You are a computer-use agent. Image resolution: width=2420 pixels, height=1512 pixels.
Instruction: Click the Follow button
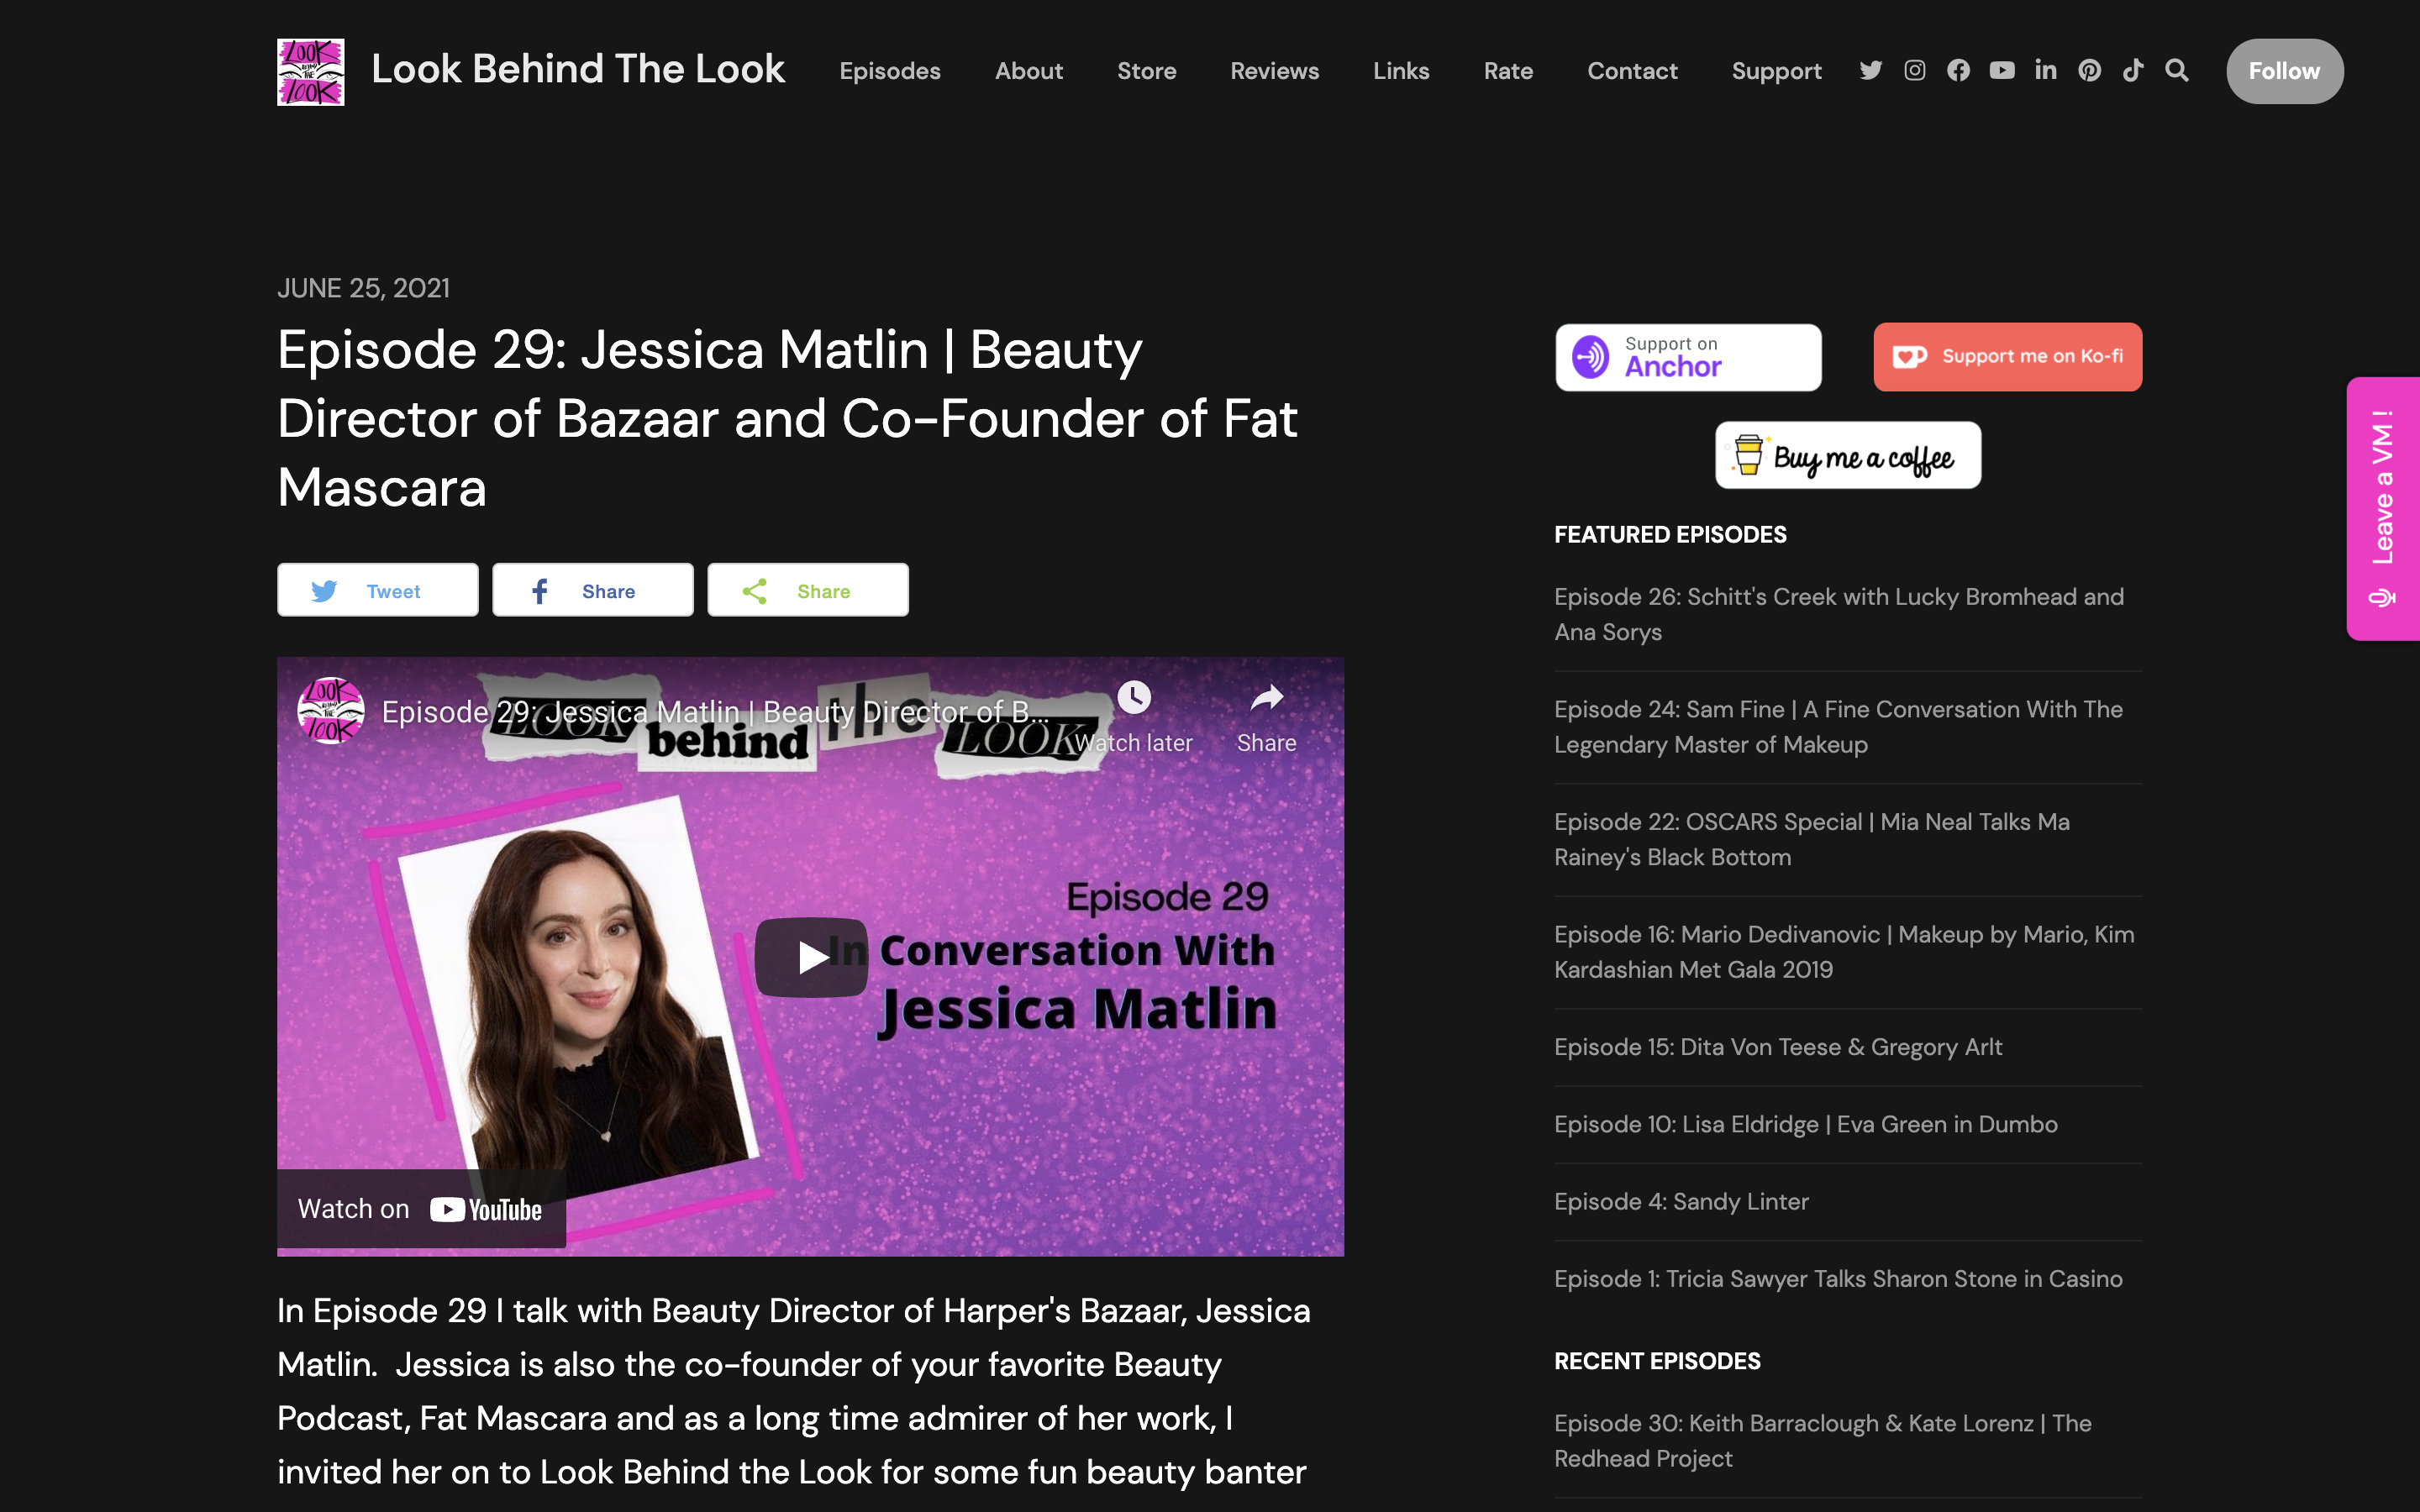(x=2284, y=71)
